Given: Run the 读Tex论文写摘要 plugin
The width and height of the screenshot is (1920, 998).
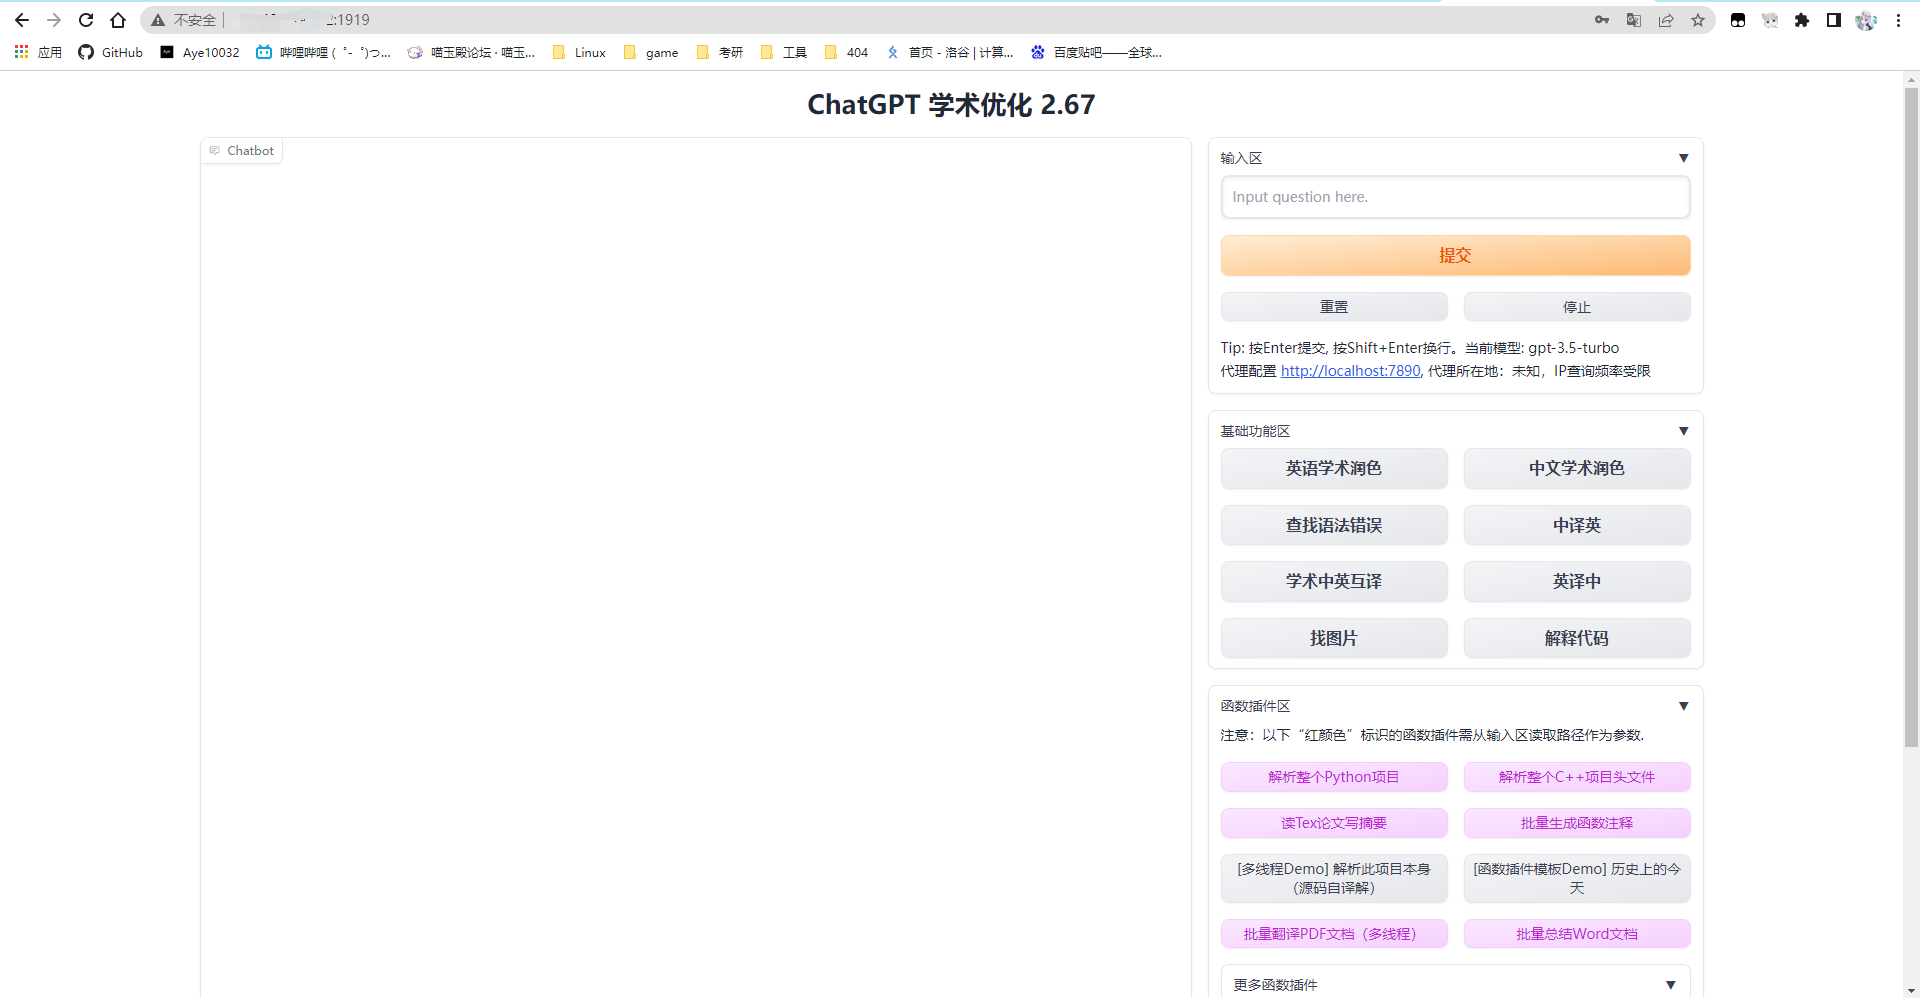Looking at the screenshot, I should 1334,823.
